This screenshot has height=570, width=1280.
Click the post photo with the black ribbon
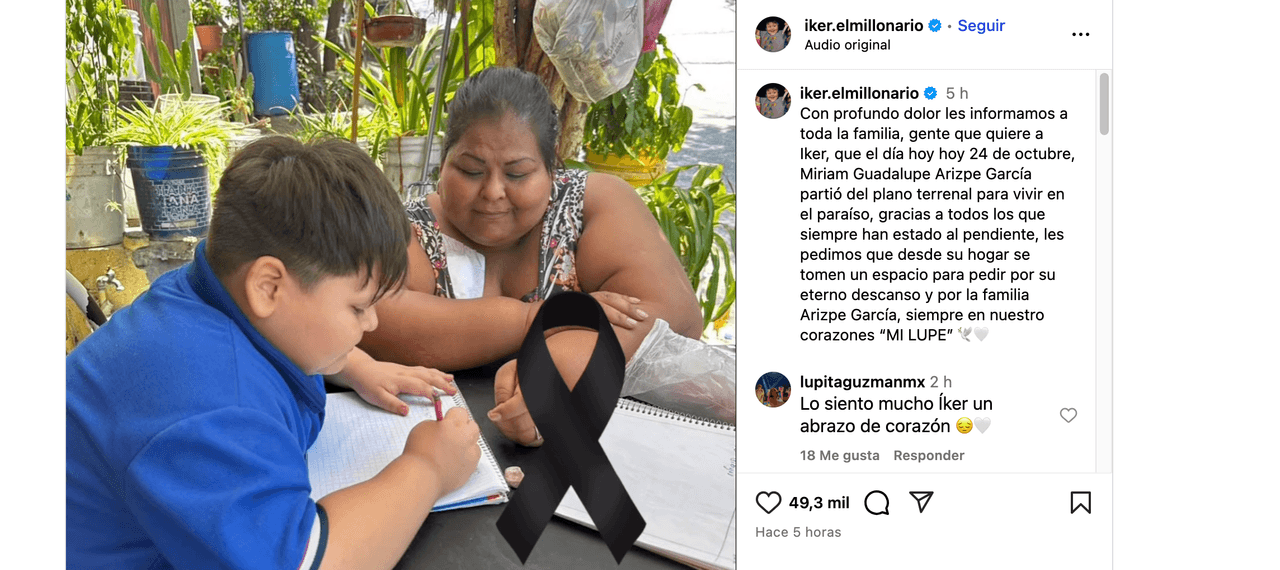click(x=401, y=285)
